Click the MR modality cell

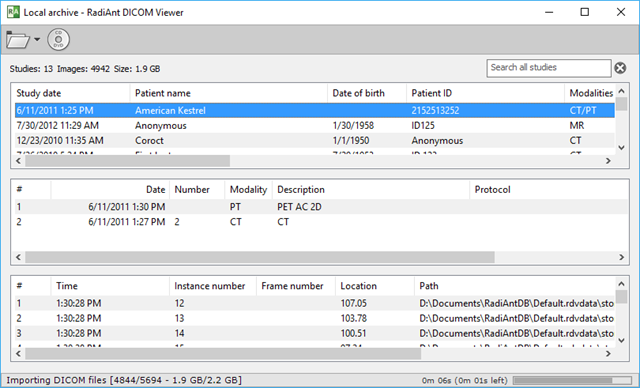(577, 126)
